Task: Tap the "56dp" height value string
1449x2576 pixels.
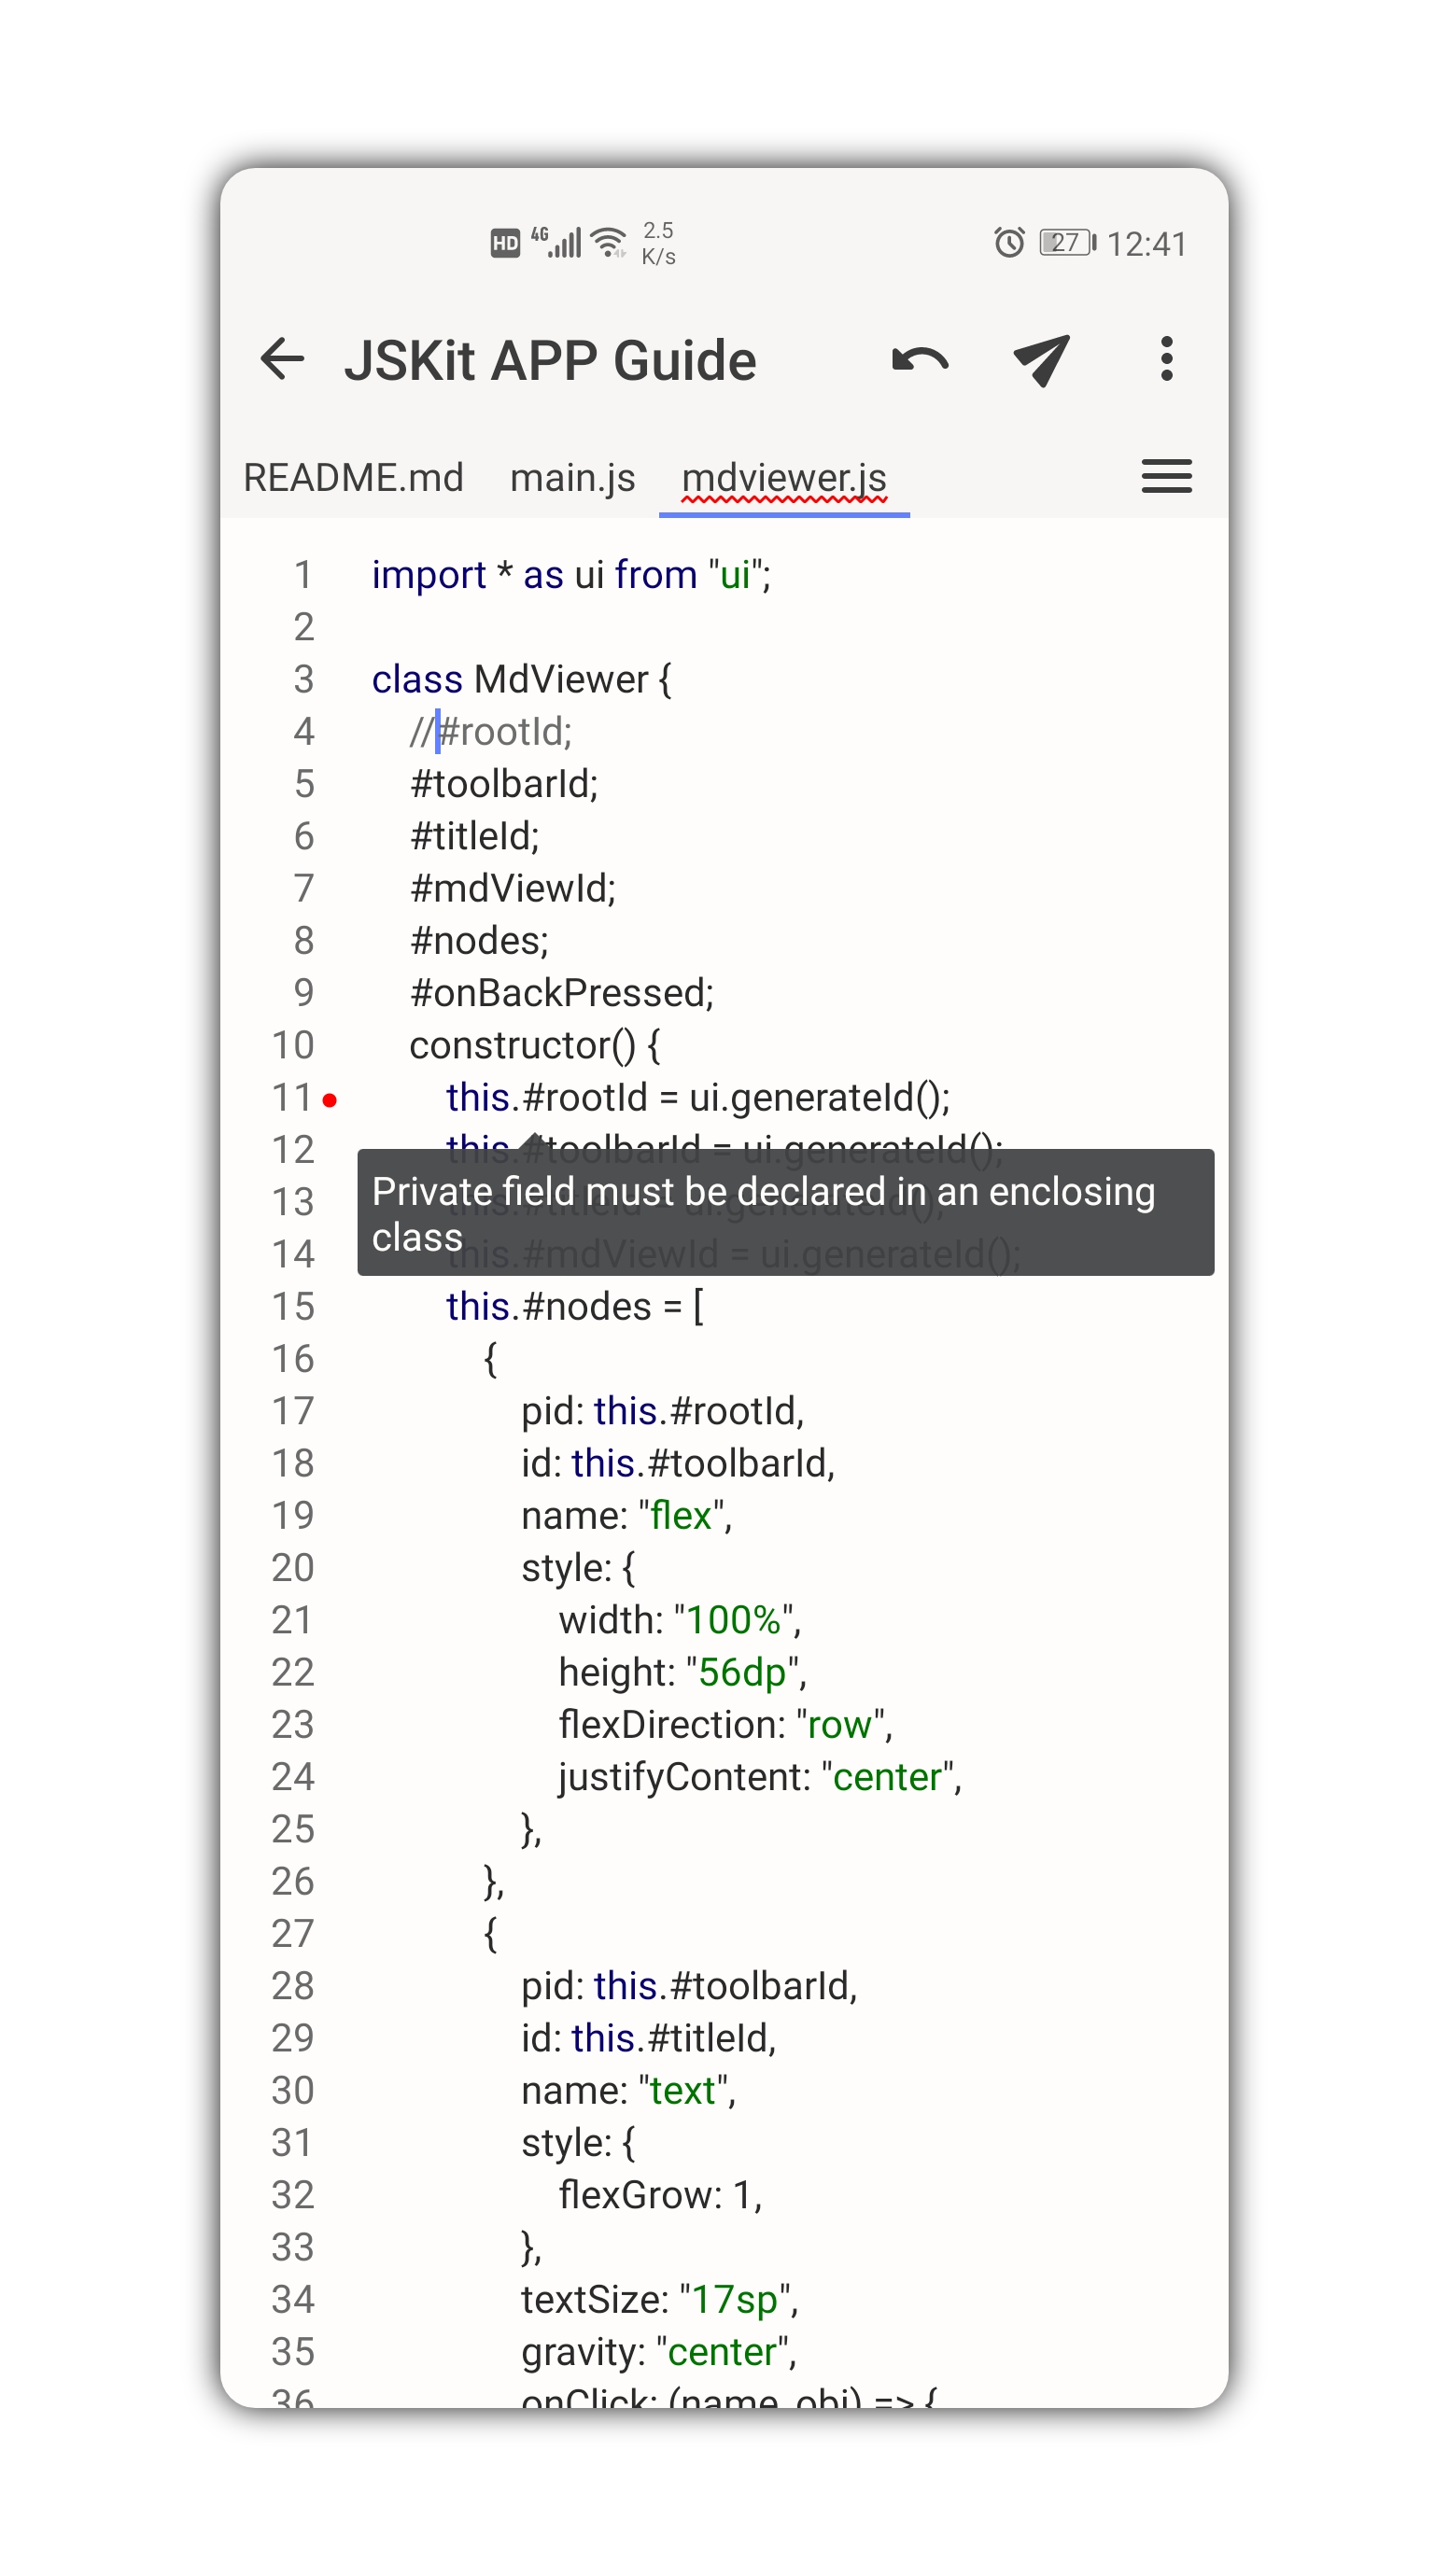Action: coord(742,1672)
